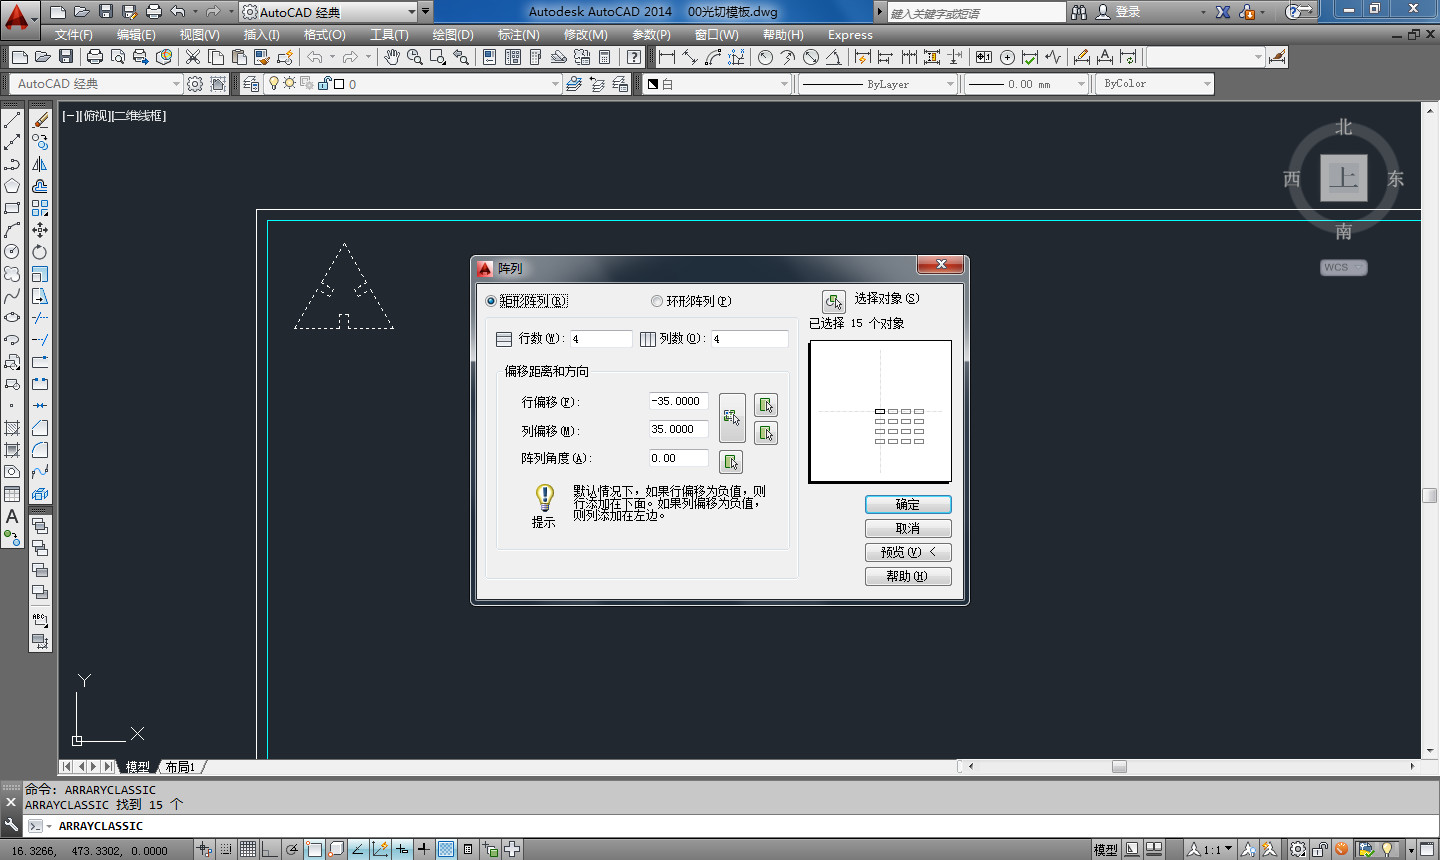Viewport: 1440px width, 860px height.
Task: Open Layer Properties Manager icon
Action: tap(251, 84)
